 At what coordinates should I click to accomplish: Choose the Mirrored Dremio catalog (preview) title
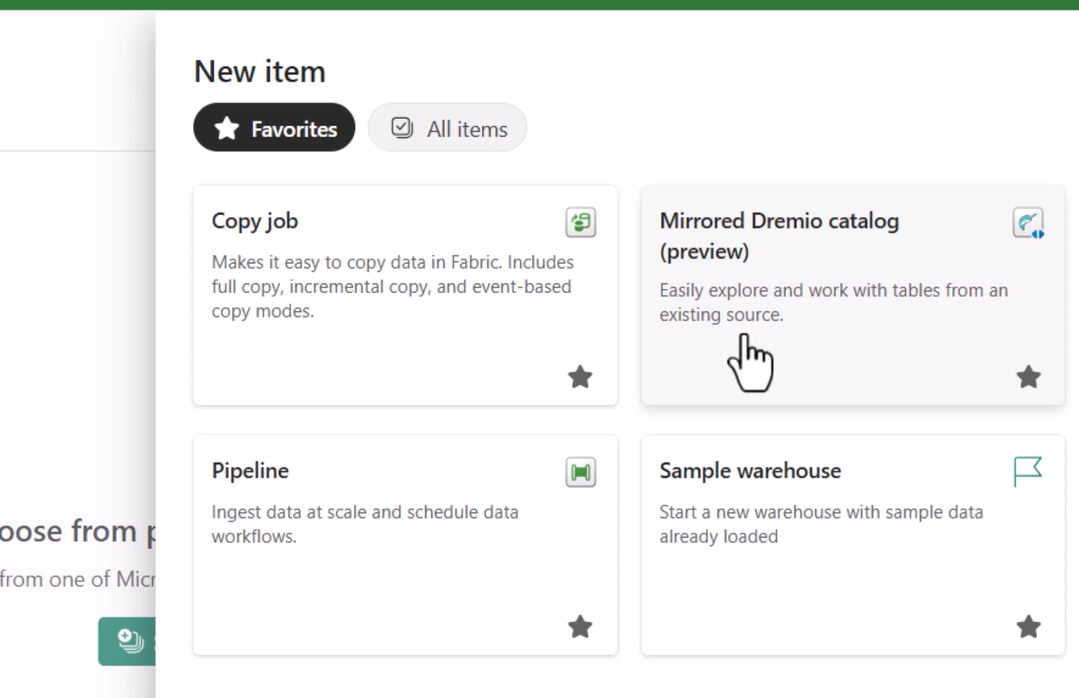778,235
